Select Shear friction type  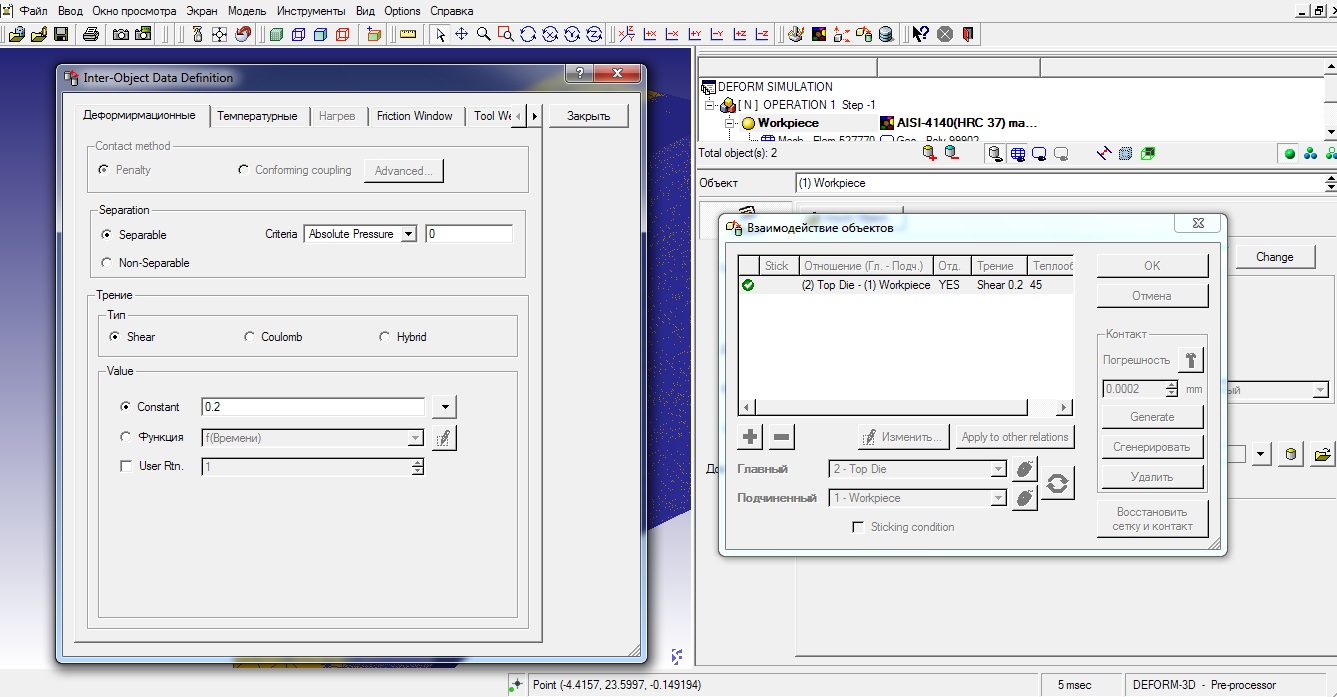tap(115, 337)
